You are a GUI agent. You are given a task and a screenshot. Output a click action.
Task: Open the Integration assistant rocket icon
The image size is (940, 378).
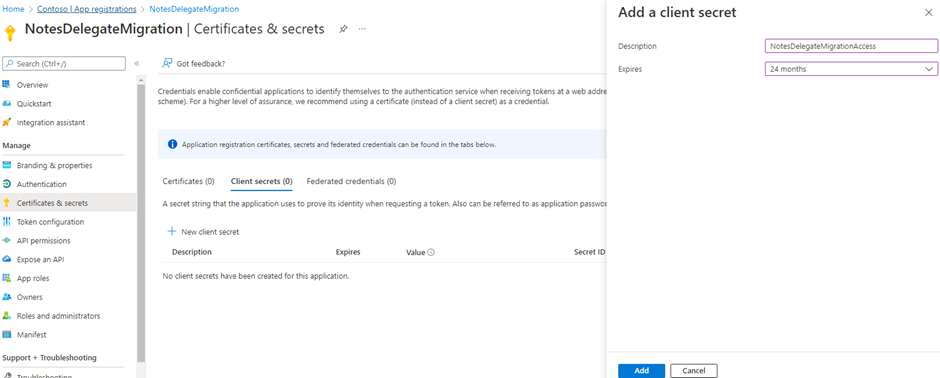click(x=7, y=122)
